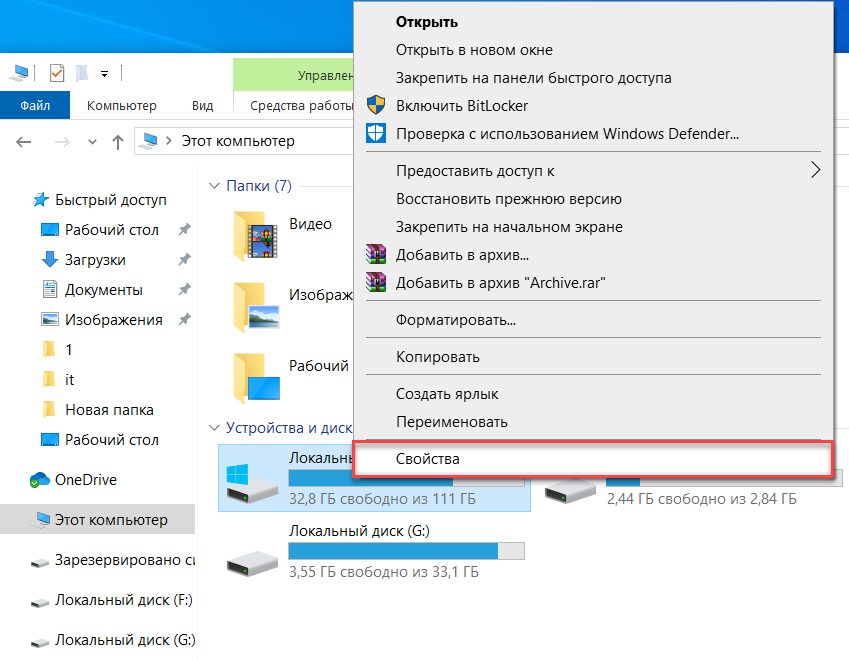Click the Properties checkmark quick-access icon
This screenshot has width=849, height=661.
57,73
